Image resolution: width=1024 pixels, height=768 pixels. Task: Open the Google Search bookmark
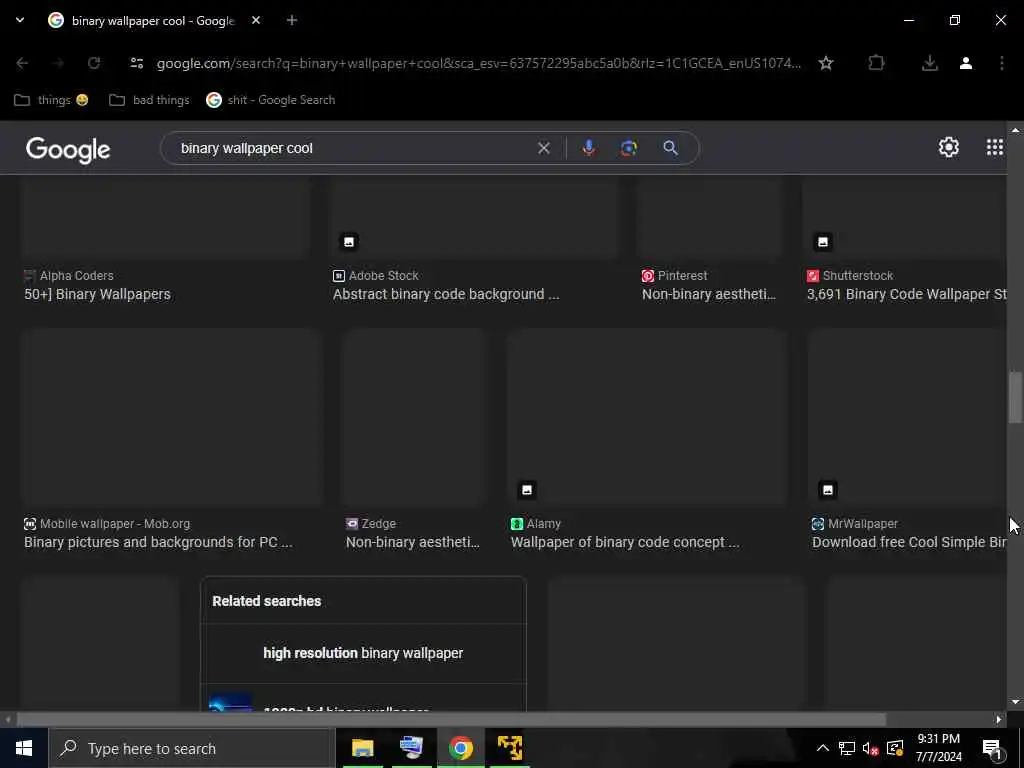271,100
